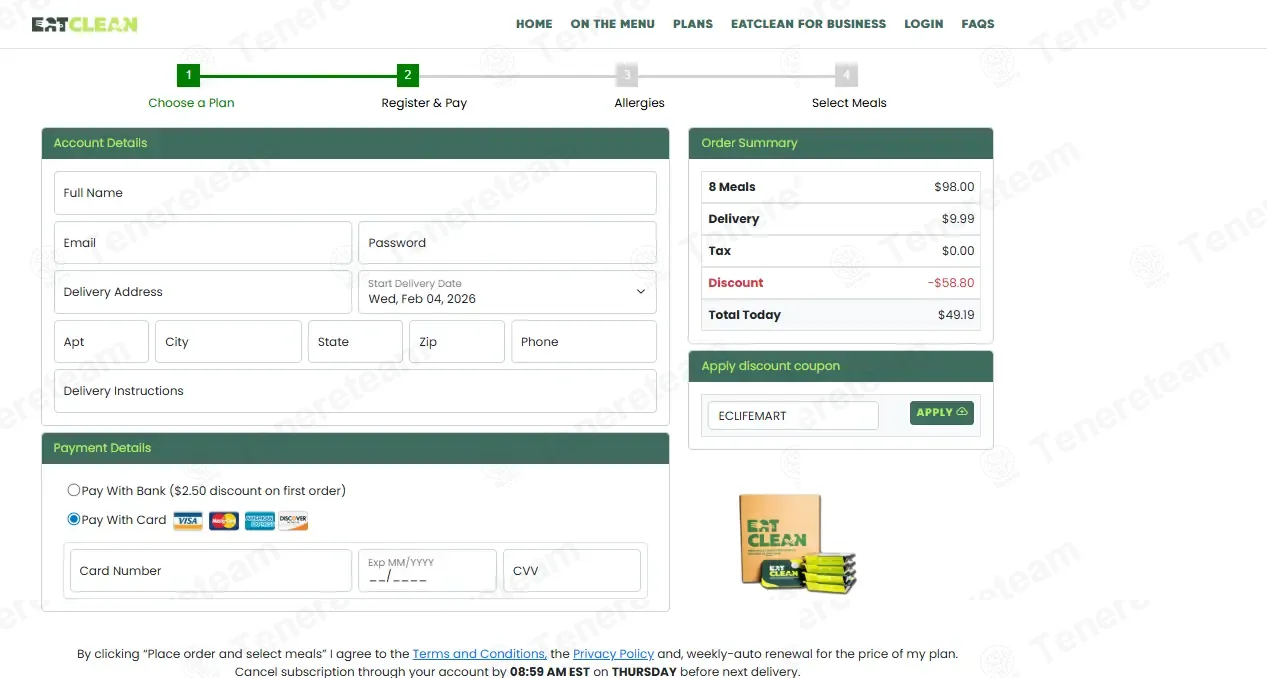Select Pay With Card radio option
The image size is (1267, 678).
(74, 519)
